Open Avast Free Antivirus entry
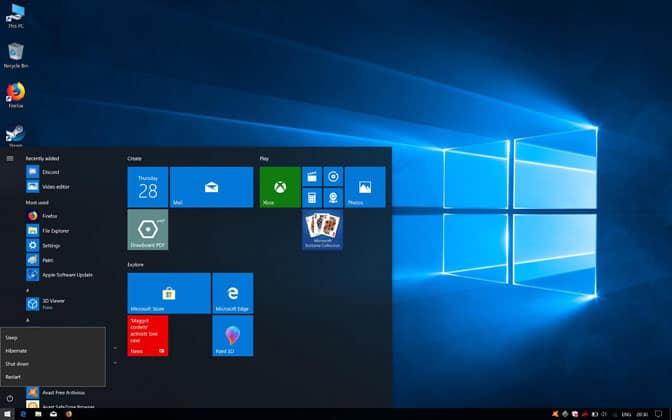This screenshot has height=420, width=672. pyautogui.click(x=64, y=392)
